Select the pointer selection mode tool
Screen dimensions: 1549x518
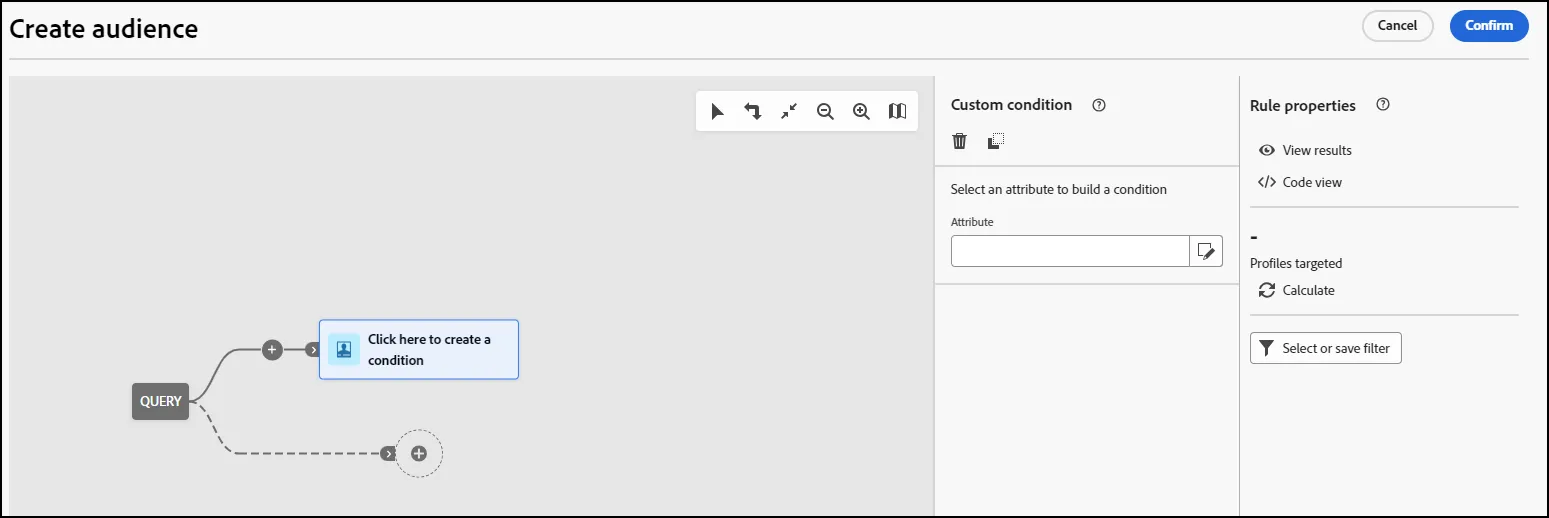coord(717,112)
